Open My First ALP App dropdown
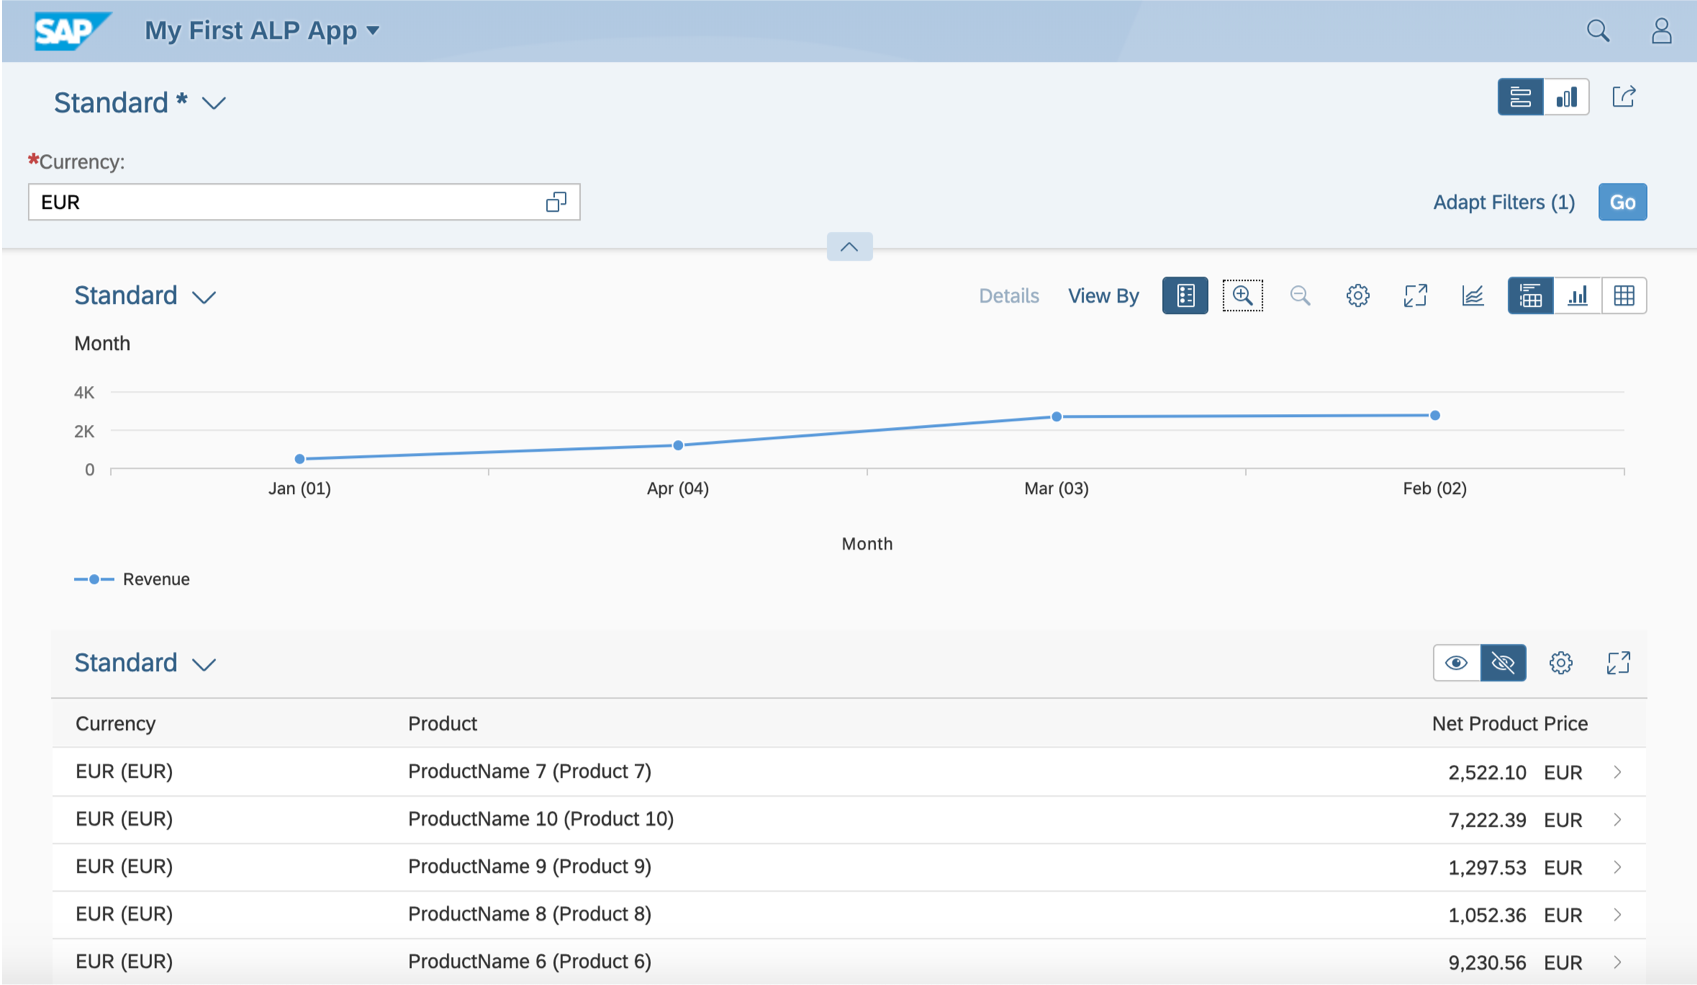Screen dimensions: 1697x985 [262, 31]
